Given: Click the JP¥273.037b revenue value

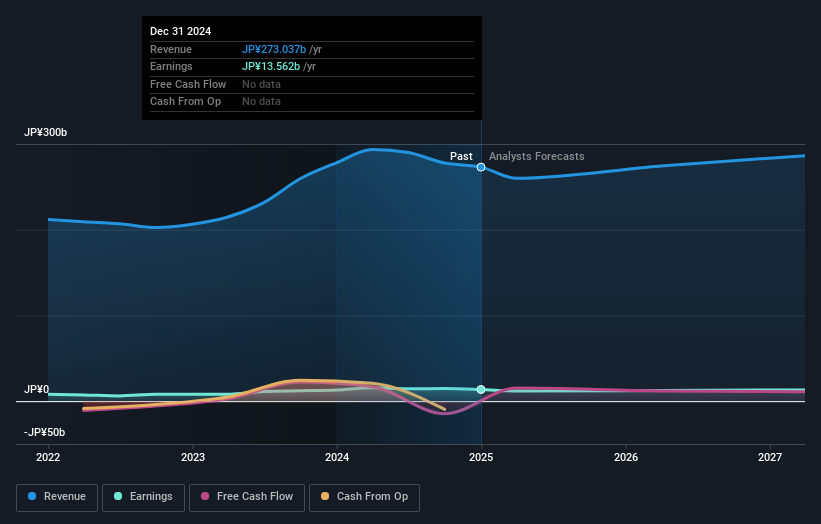Looking at the screenshot, I should (274, 49).
